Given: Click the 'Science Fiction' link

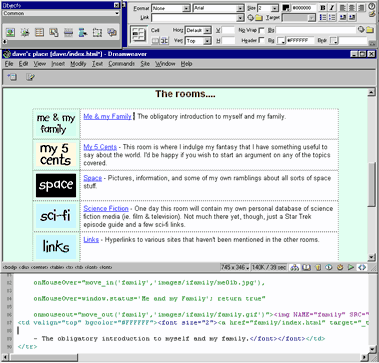Looking at the screenshot, I should tap(106, 209).
